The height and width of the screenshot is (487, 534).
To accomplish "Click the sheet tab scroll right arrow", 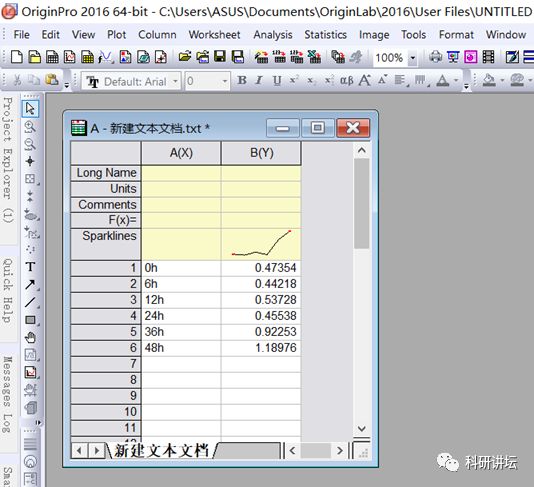I will [96, 451].
